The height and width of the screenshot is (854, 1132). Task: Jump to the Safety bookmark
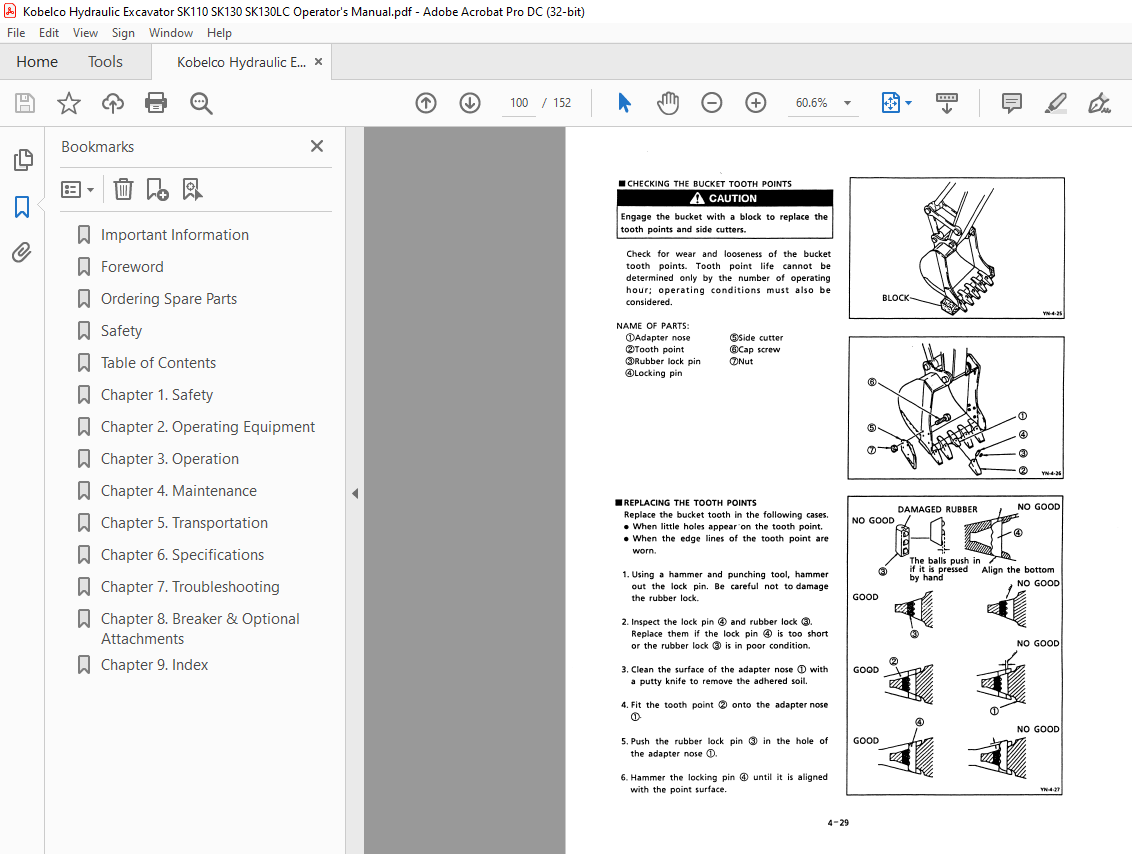[121, 331]
